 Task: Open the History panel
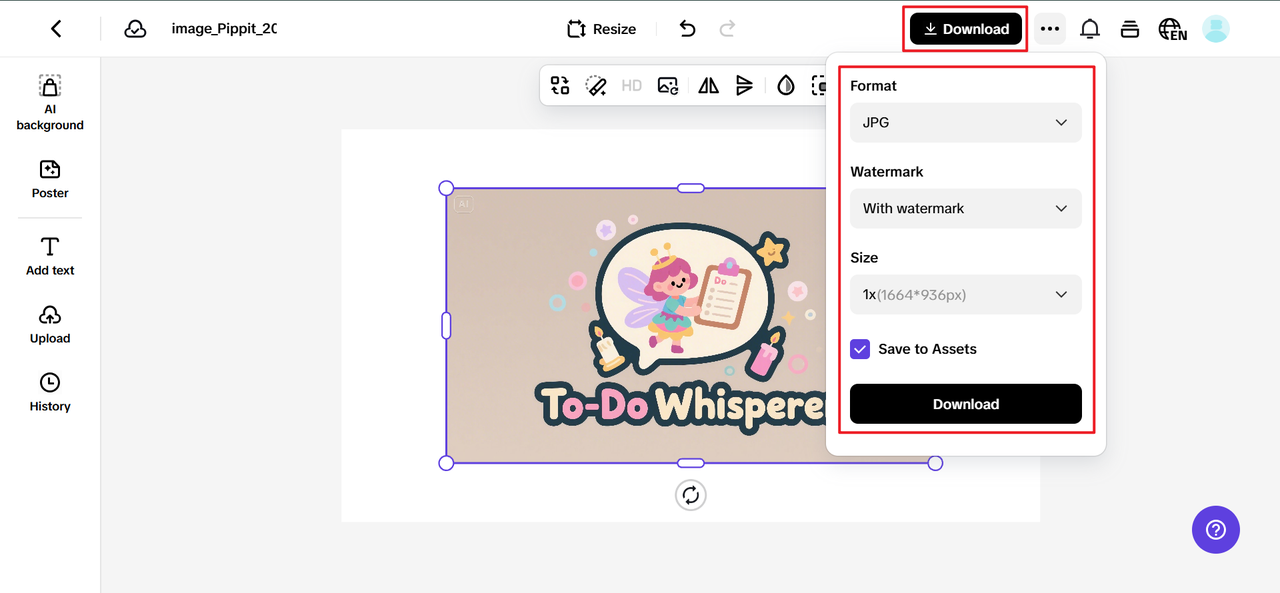(x=50, y=392)
